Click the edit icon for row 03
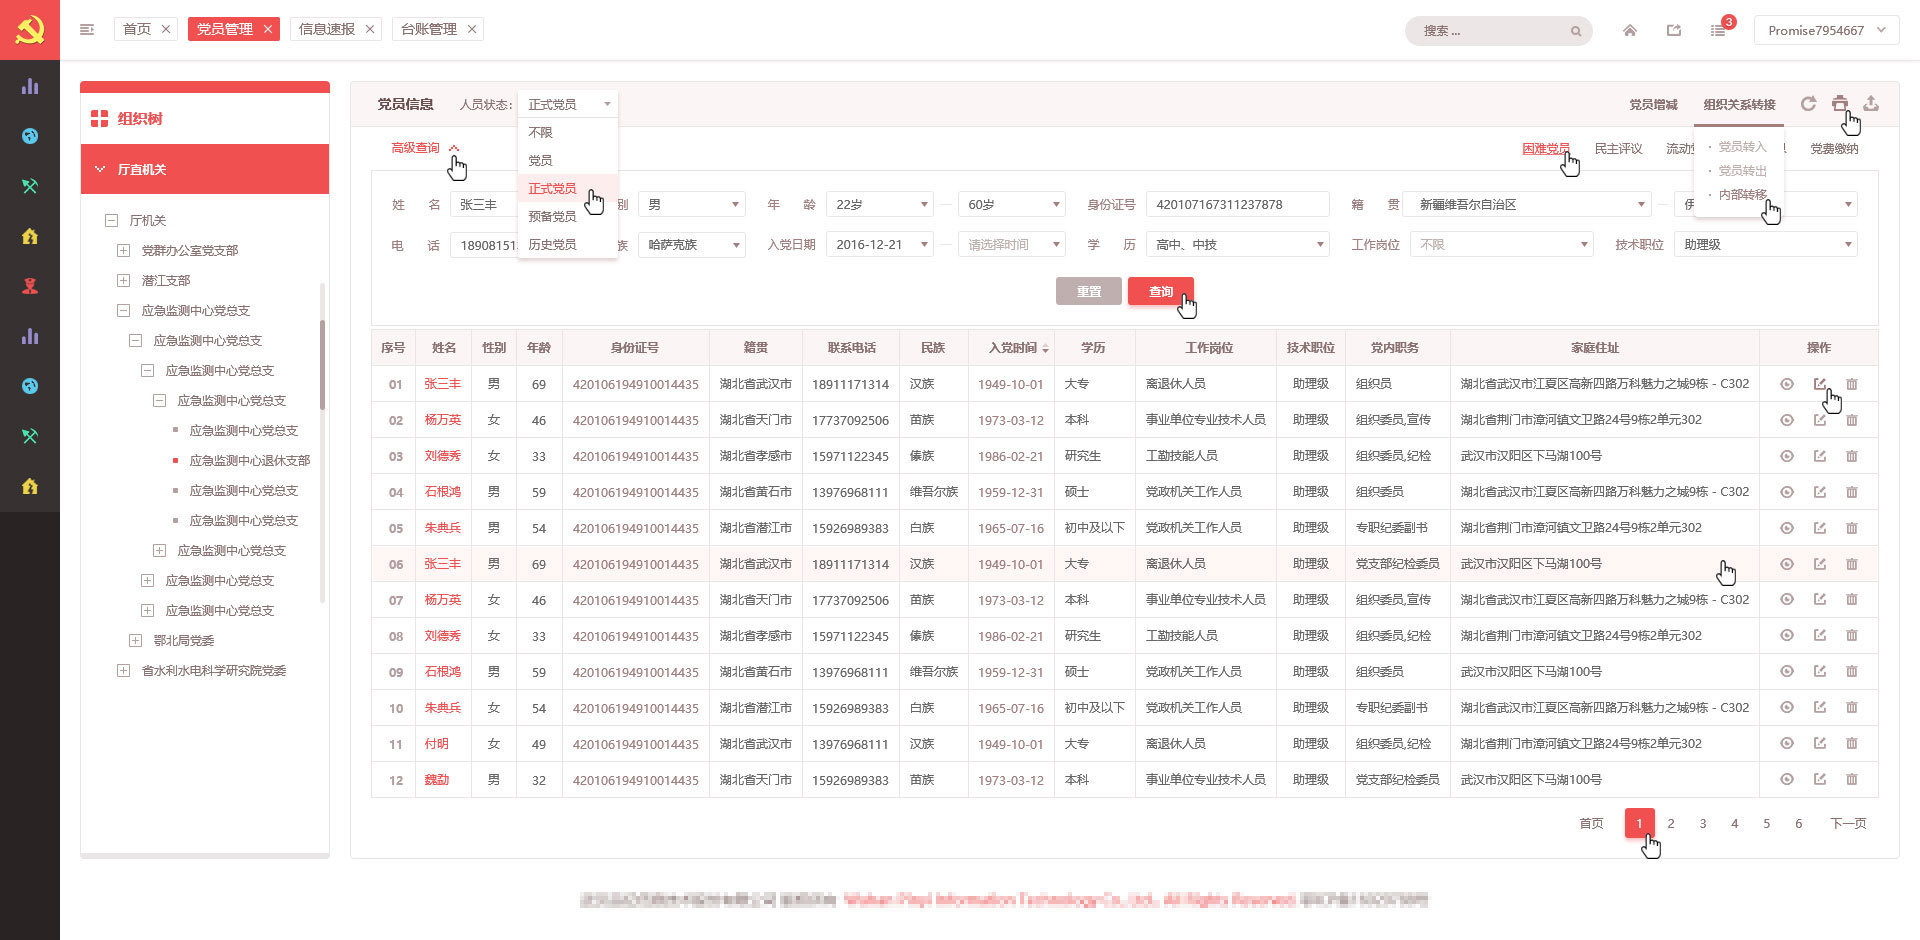The image size is (1920, 940). click(1820, 456)
